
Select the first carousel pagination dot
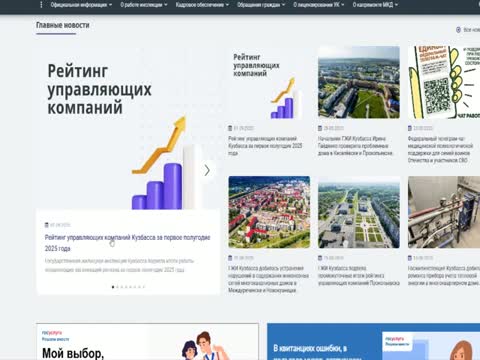(x=113, y=287)
